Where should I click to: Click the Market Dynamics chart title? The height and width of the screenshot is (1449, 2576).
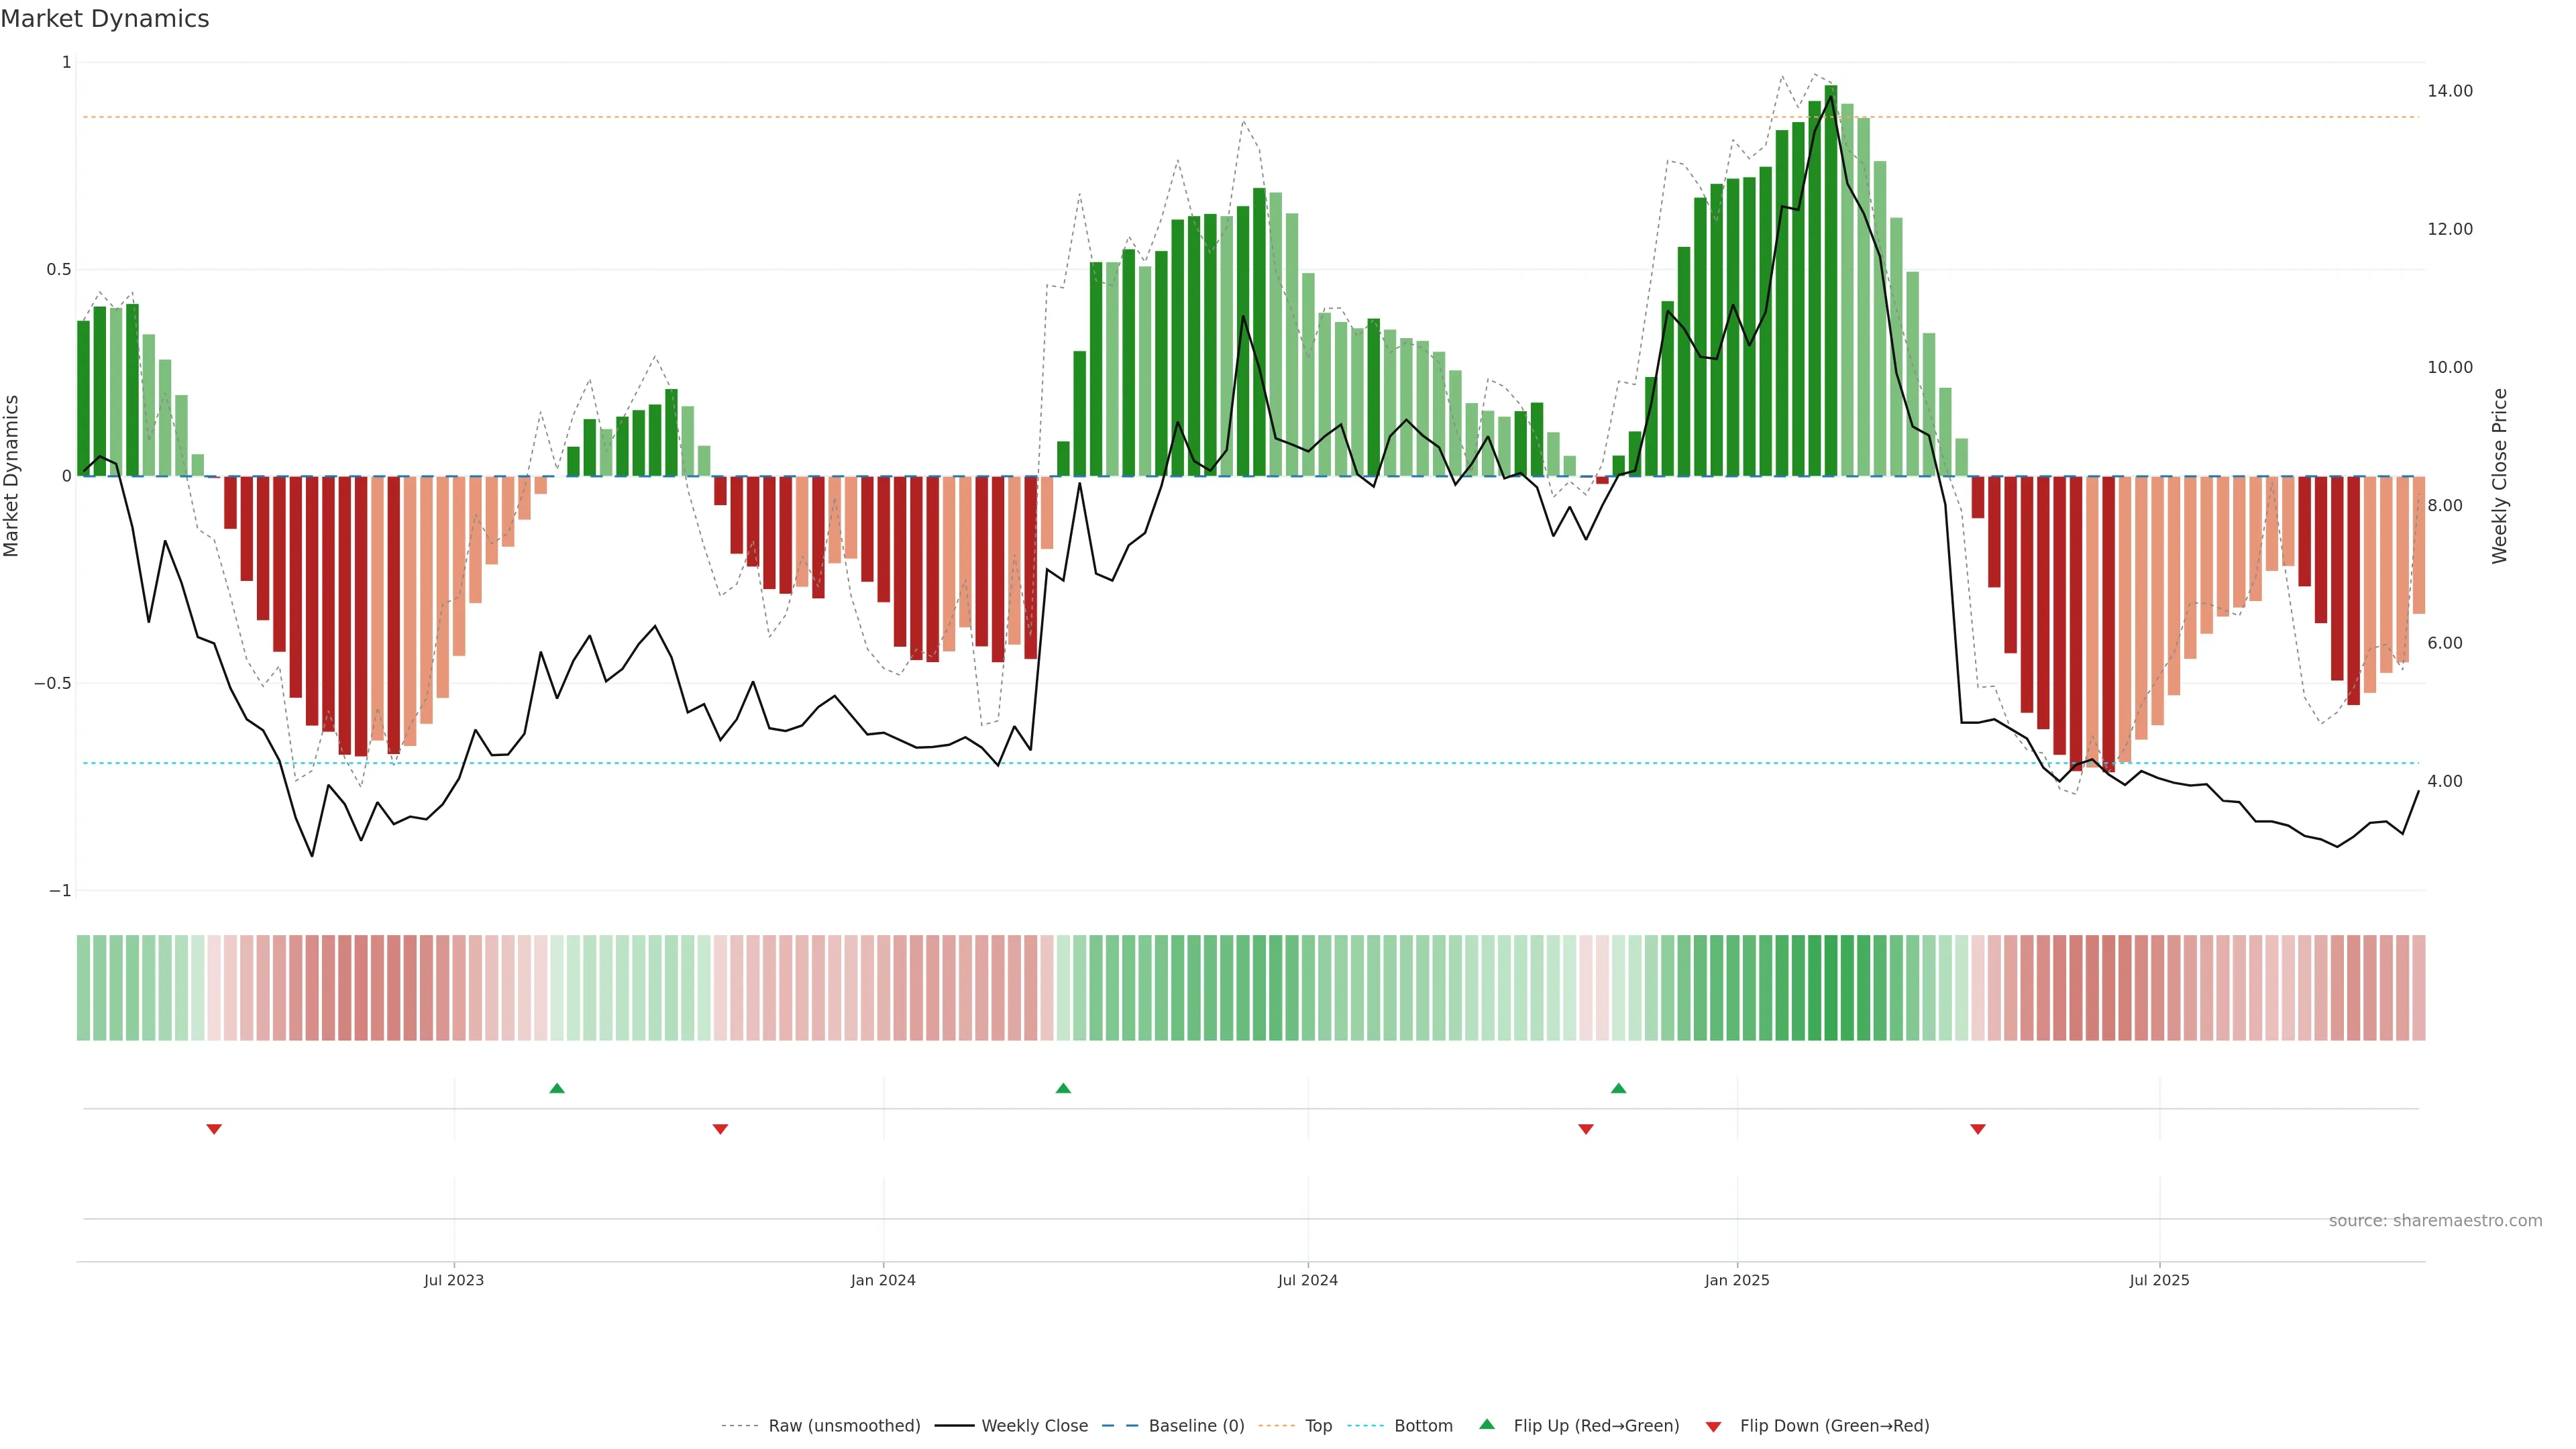coord(105,19)
